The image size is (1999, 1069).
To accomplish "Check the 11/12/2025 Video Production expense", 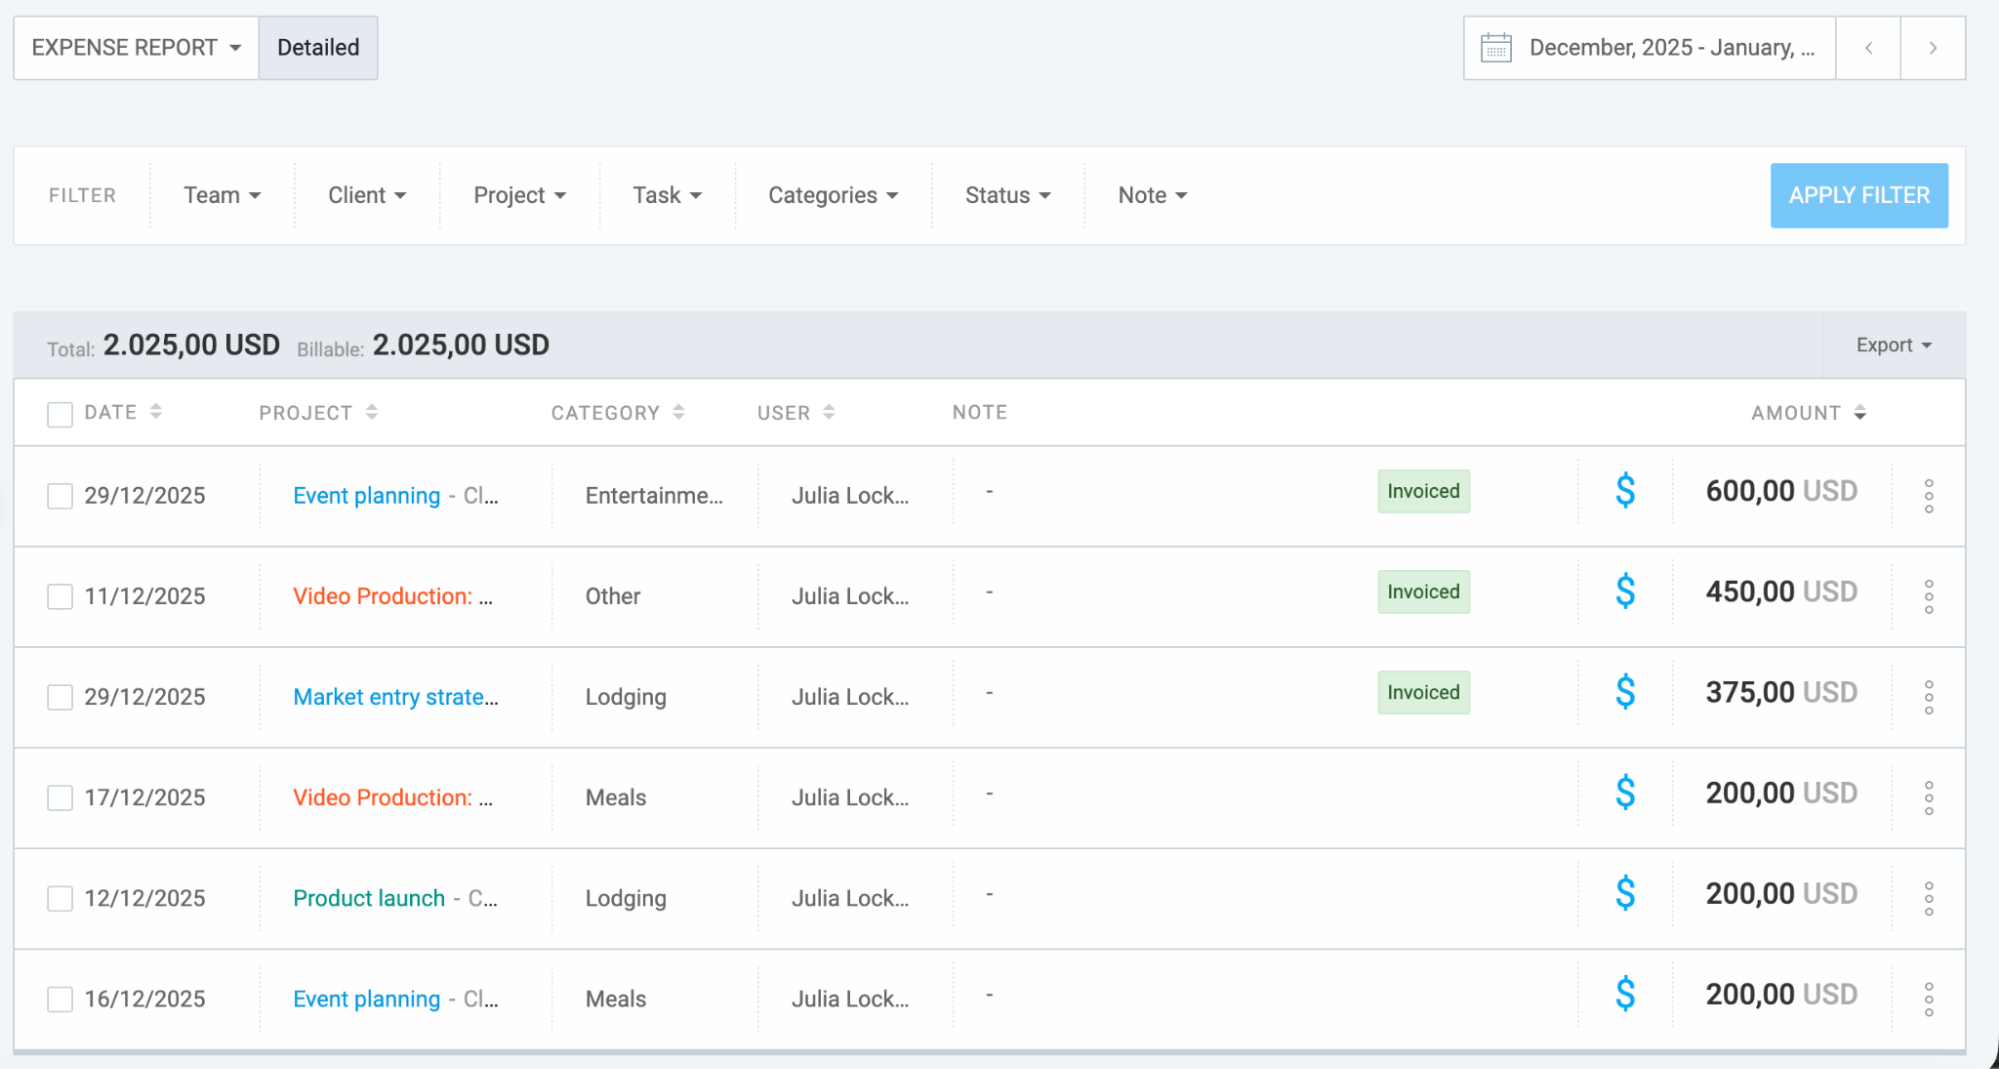I will (x=59, y=596).
